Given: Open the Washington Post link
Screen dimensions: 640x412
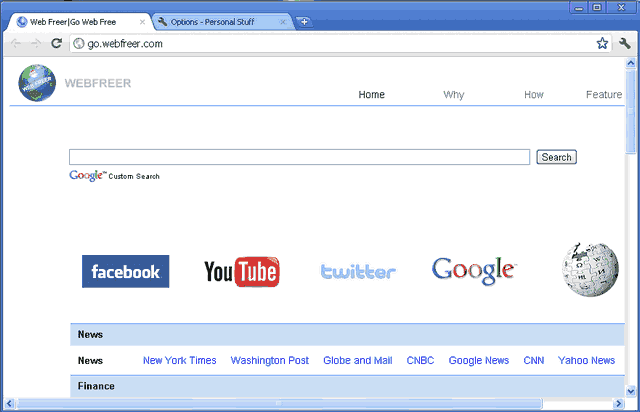Looking at the screenshot, I should tap(270, 361).
